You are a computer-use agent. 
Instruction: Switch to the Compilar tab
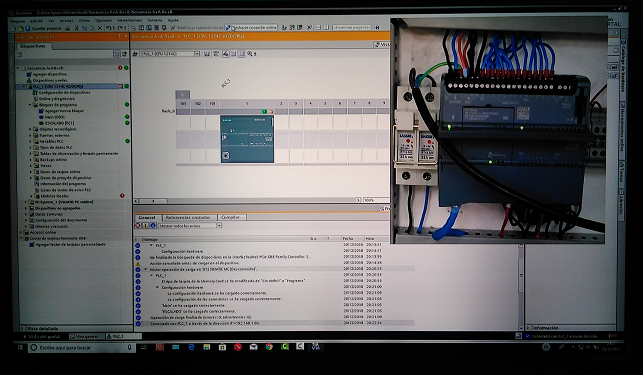231,217
